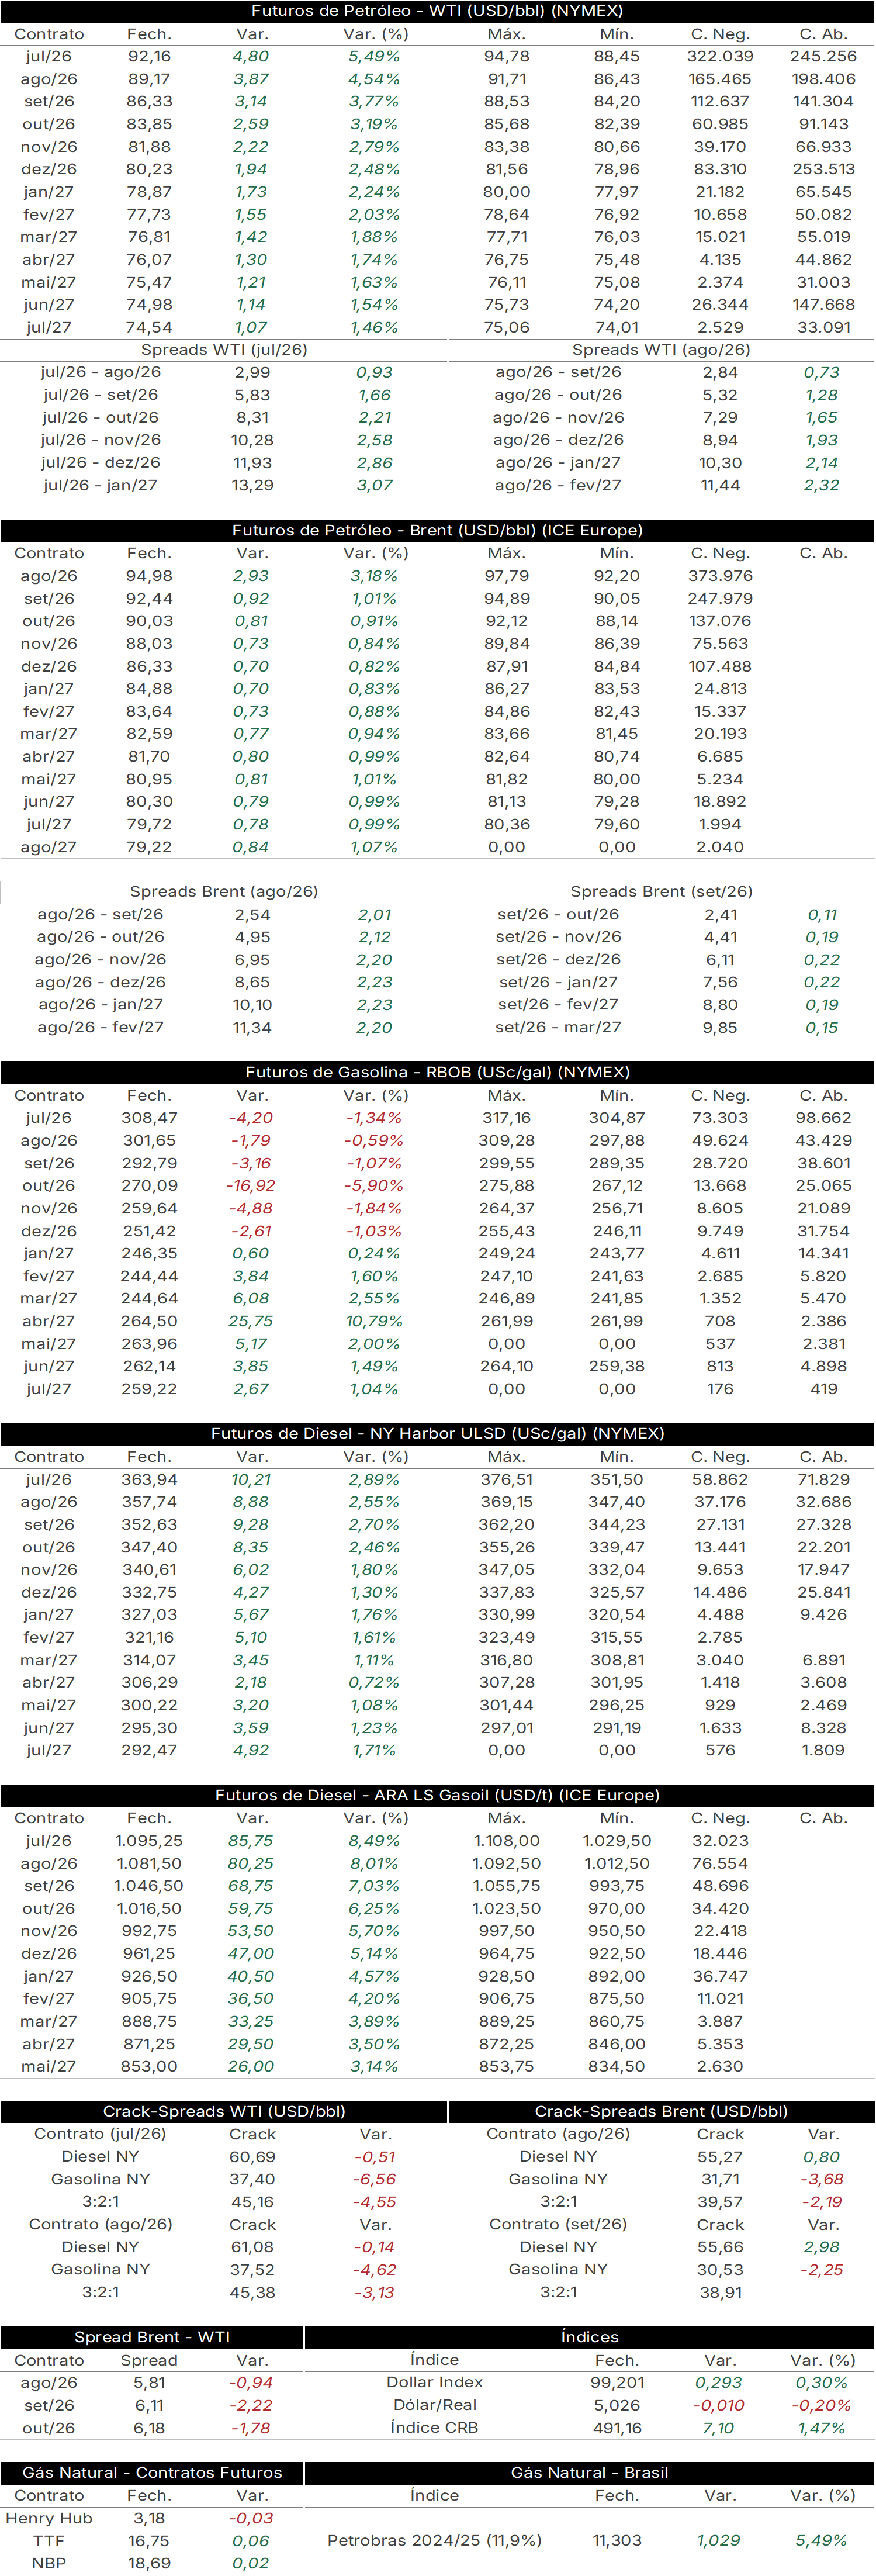Click the jul/26 - jan/27 WTI spread row
Screen dimensions: 876x2576
(x=224, y=486)
